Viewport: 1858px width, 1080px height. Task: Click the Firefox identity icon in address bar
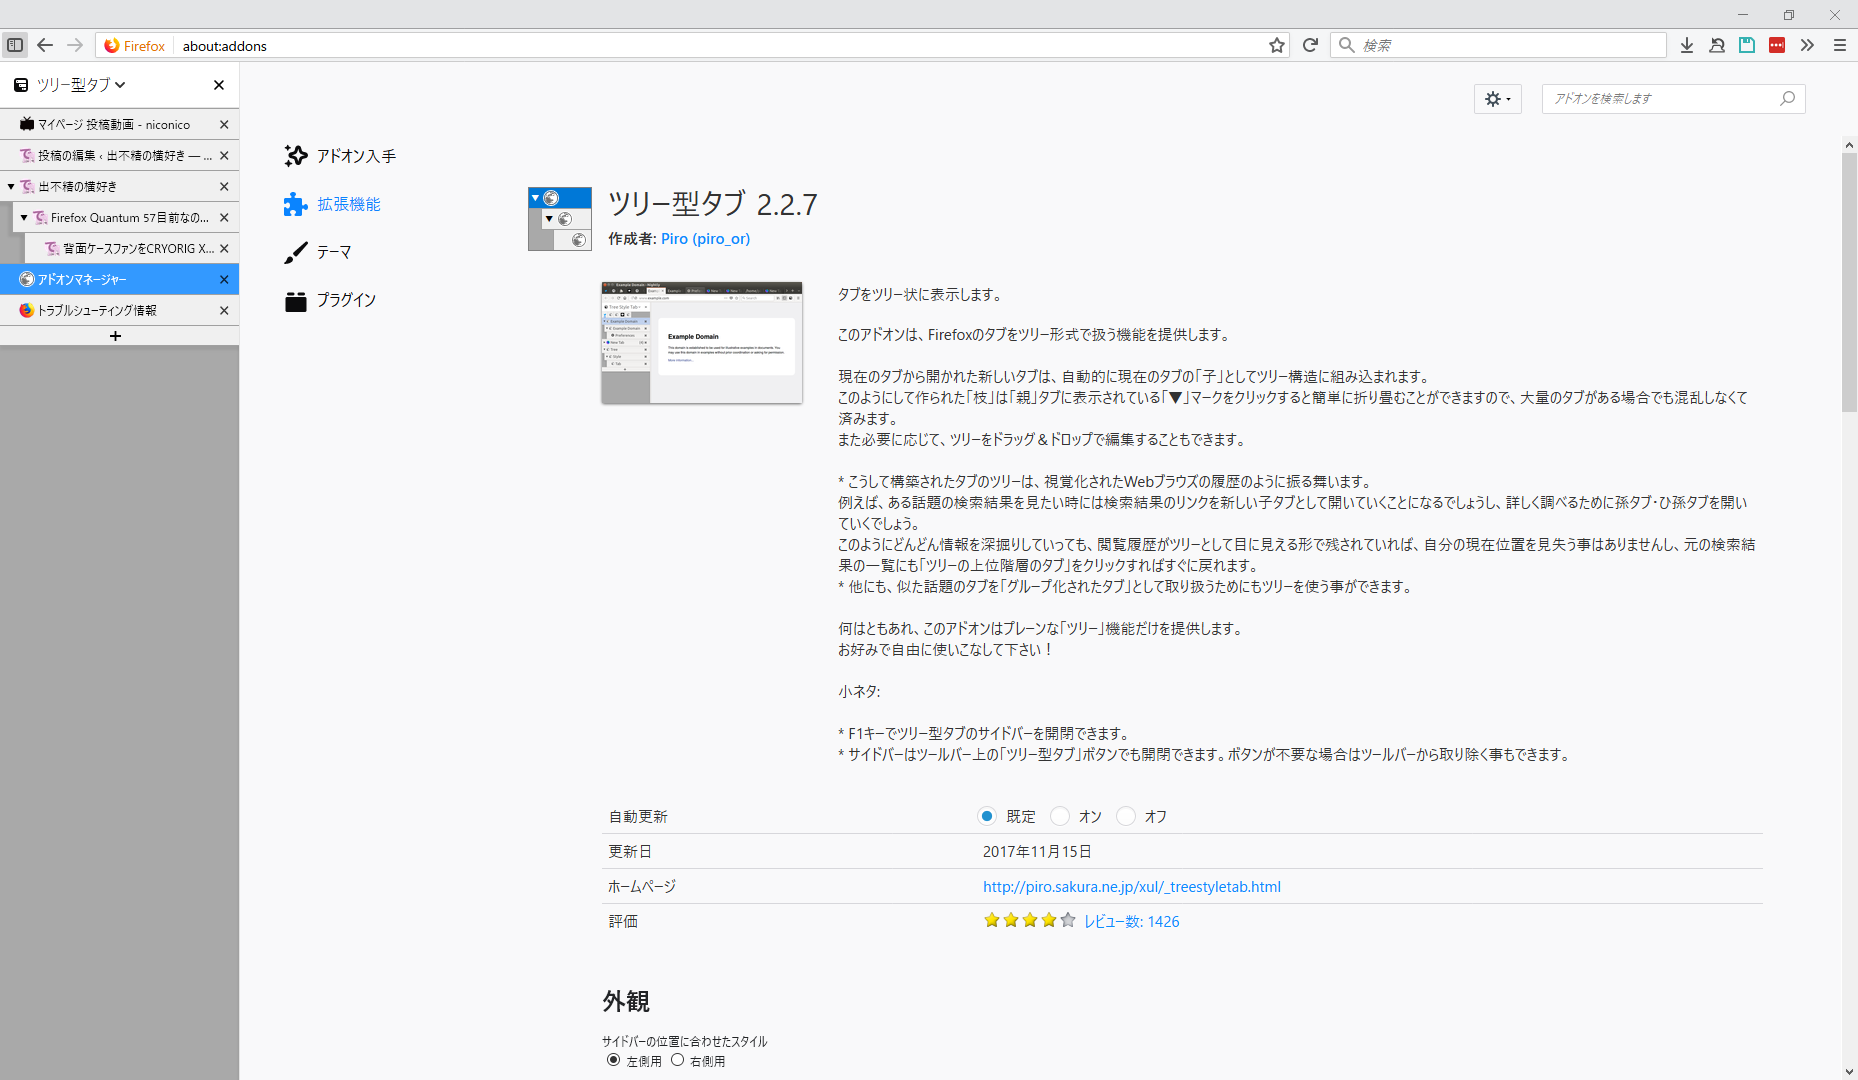135,46
